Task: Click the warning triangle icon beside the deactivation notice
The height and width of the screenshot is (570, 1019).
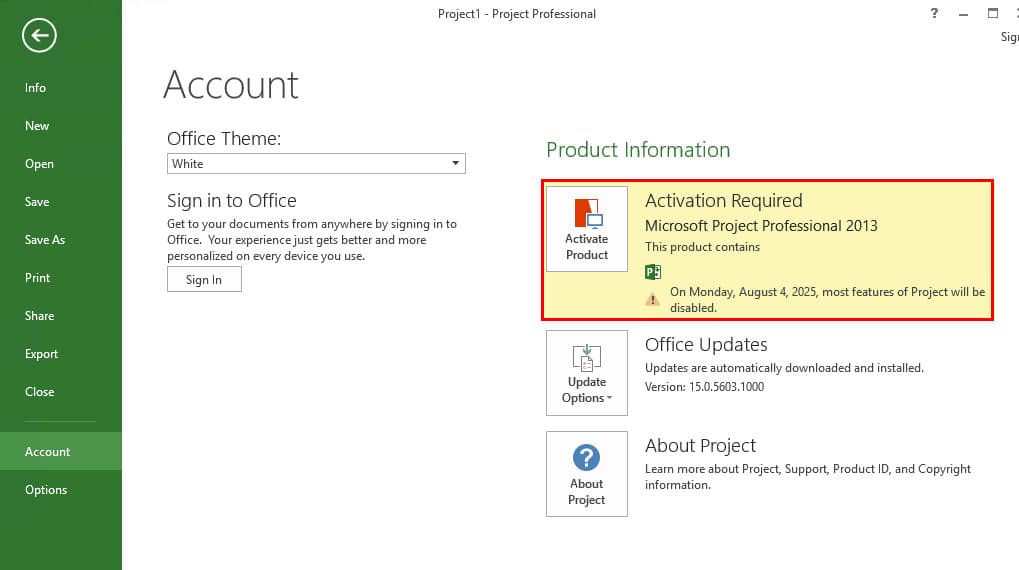Action: point(652,300)
